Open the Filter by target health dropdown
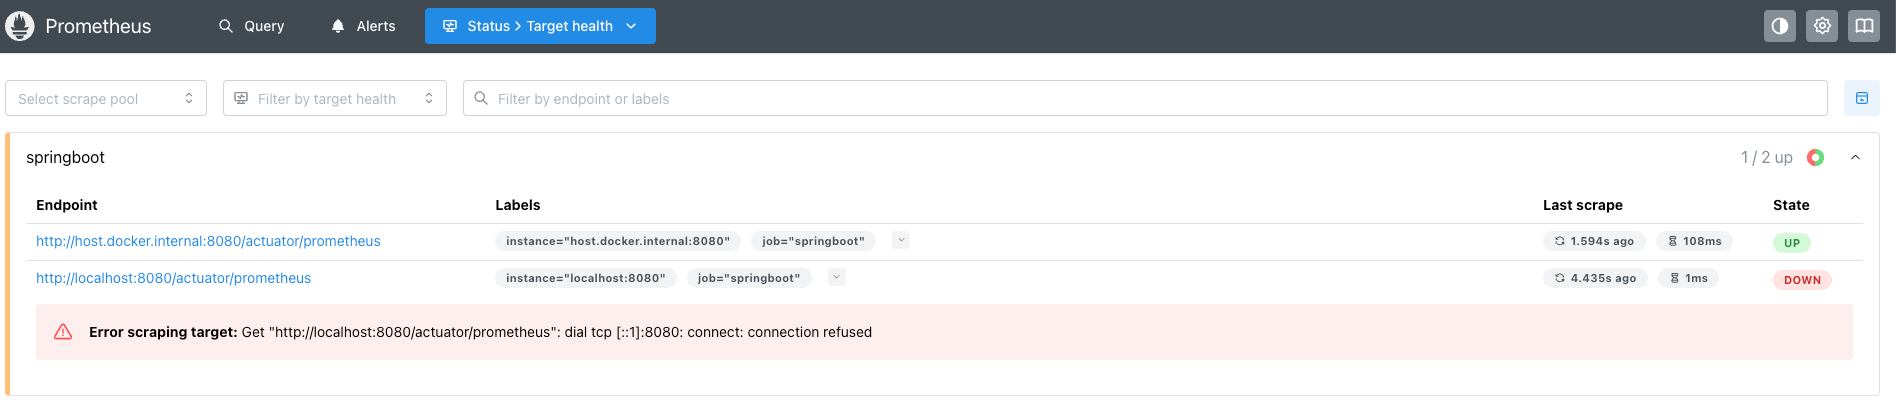Image resolution: width=1896 pixels, height=409 pixels. coord(335,98)
